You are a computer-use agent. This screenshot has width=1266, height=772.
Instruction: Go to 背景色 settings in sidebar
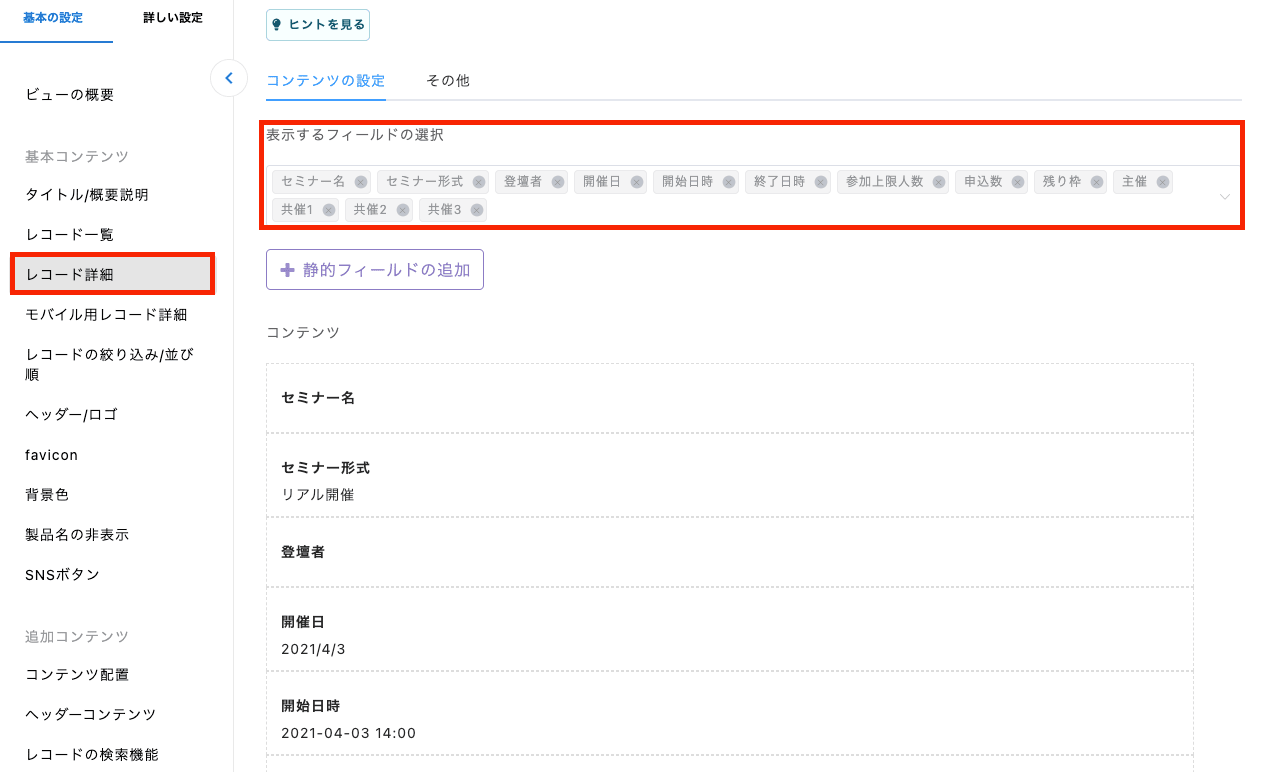click(x=47, y=495)
